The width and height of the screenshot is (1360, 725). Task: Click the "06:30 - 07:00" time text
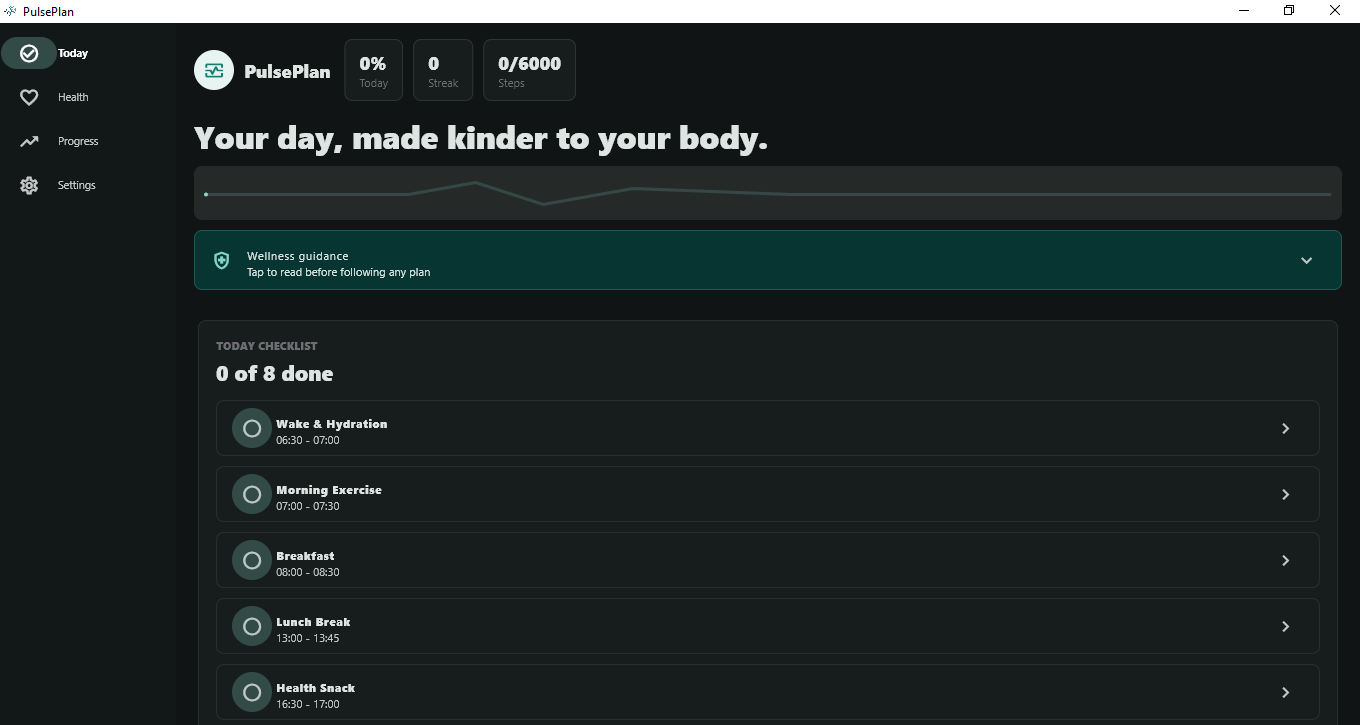[308, 440]
